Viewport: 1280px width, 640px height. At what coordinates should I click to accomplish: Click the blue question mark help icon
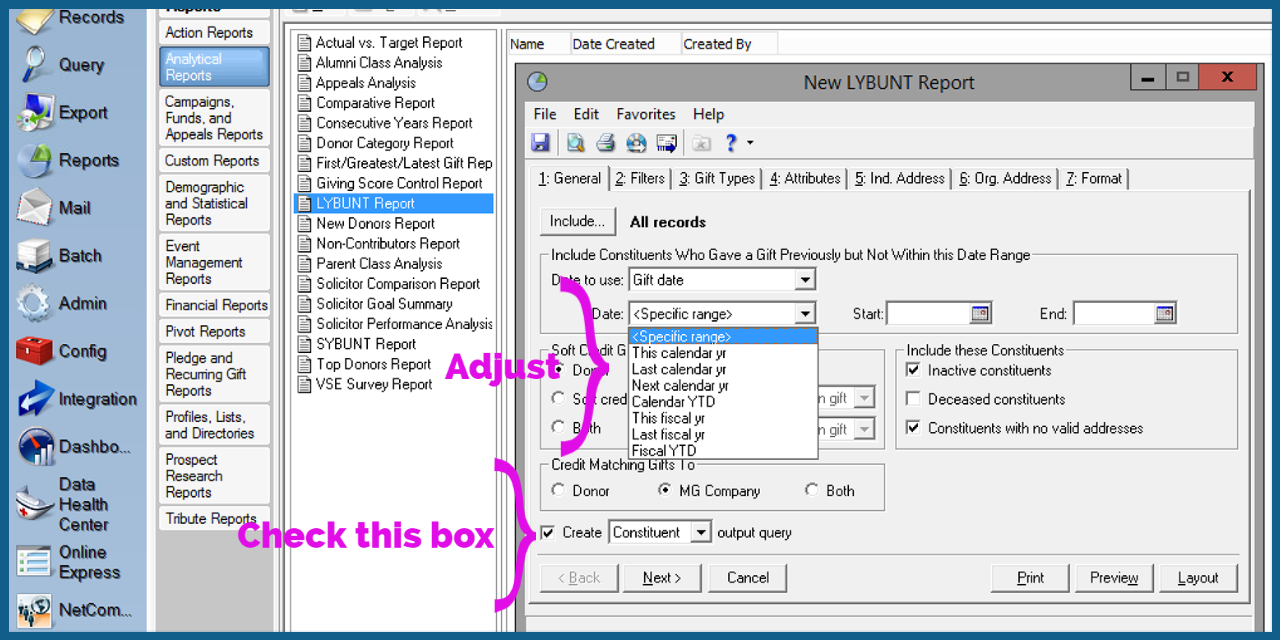731,143
